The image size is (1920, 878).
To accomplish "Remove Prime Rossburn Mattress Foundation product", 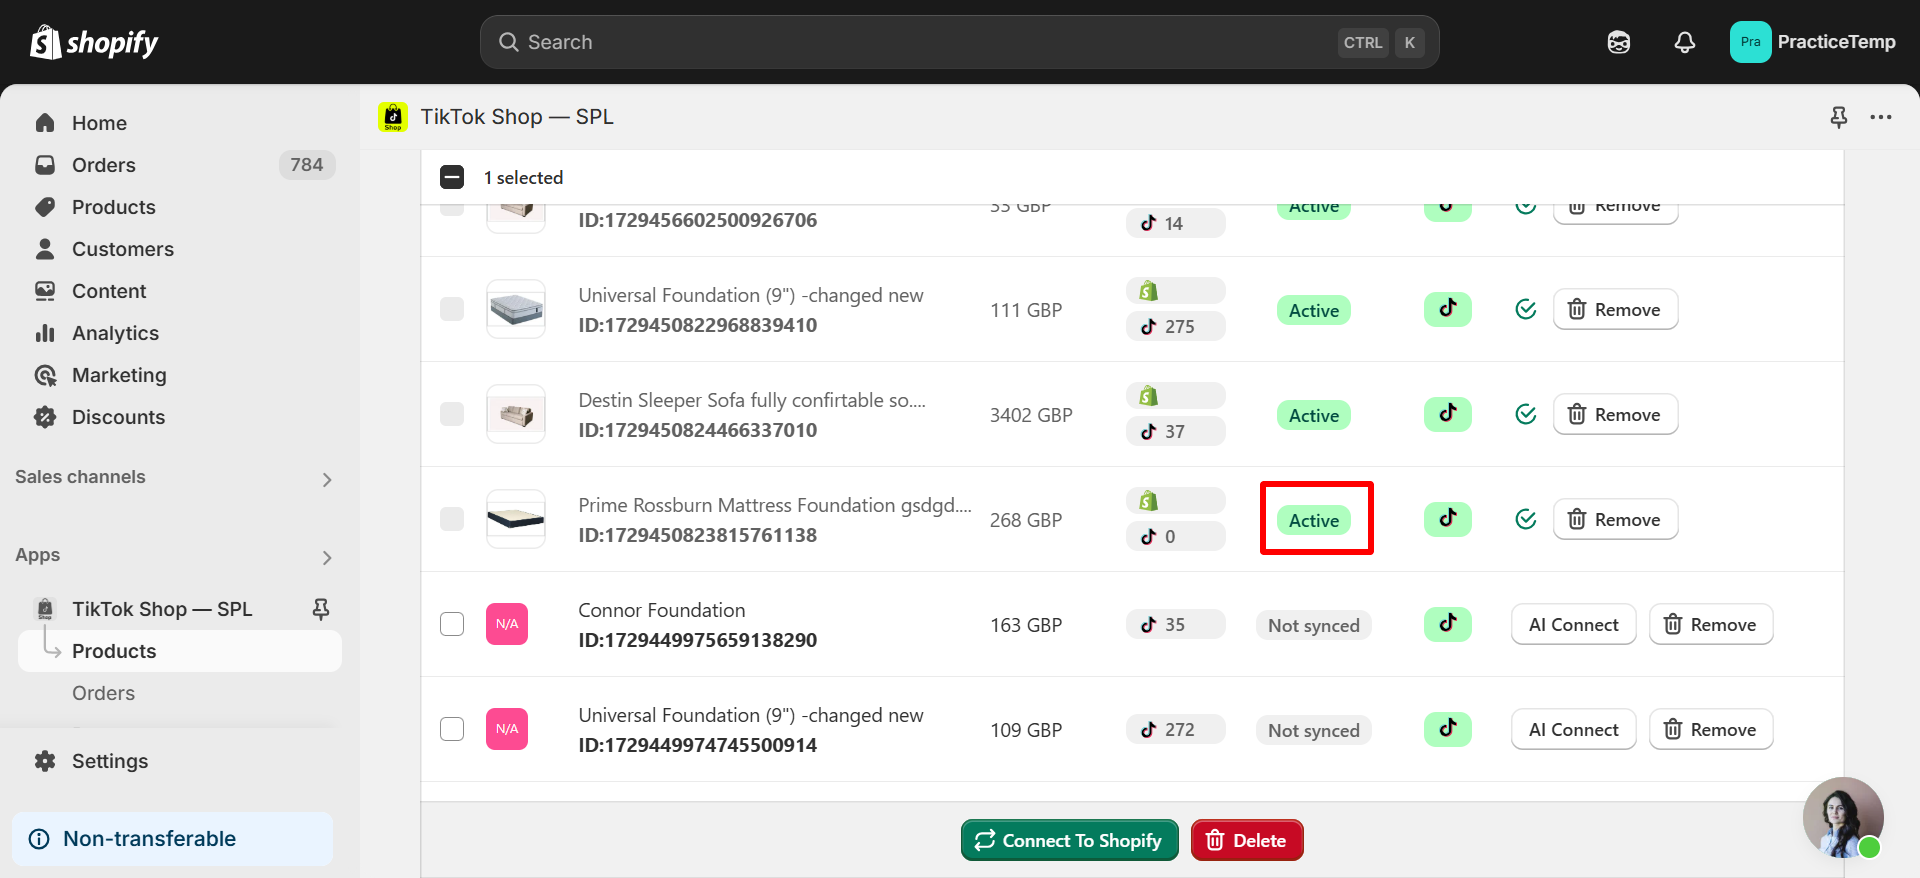I will click(1615, 519).
